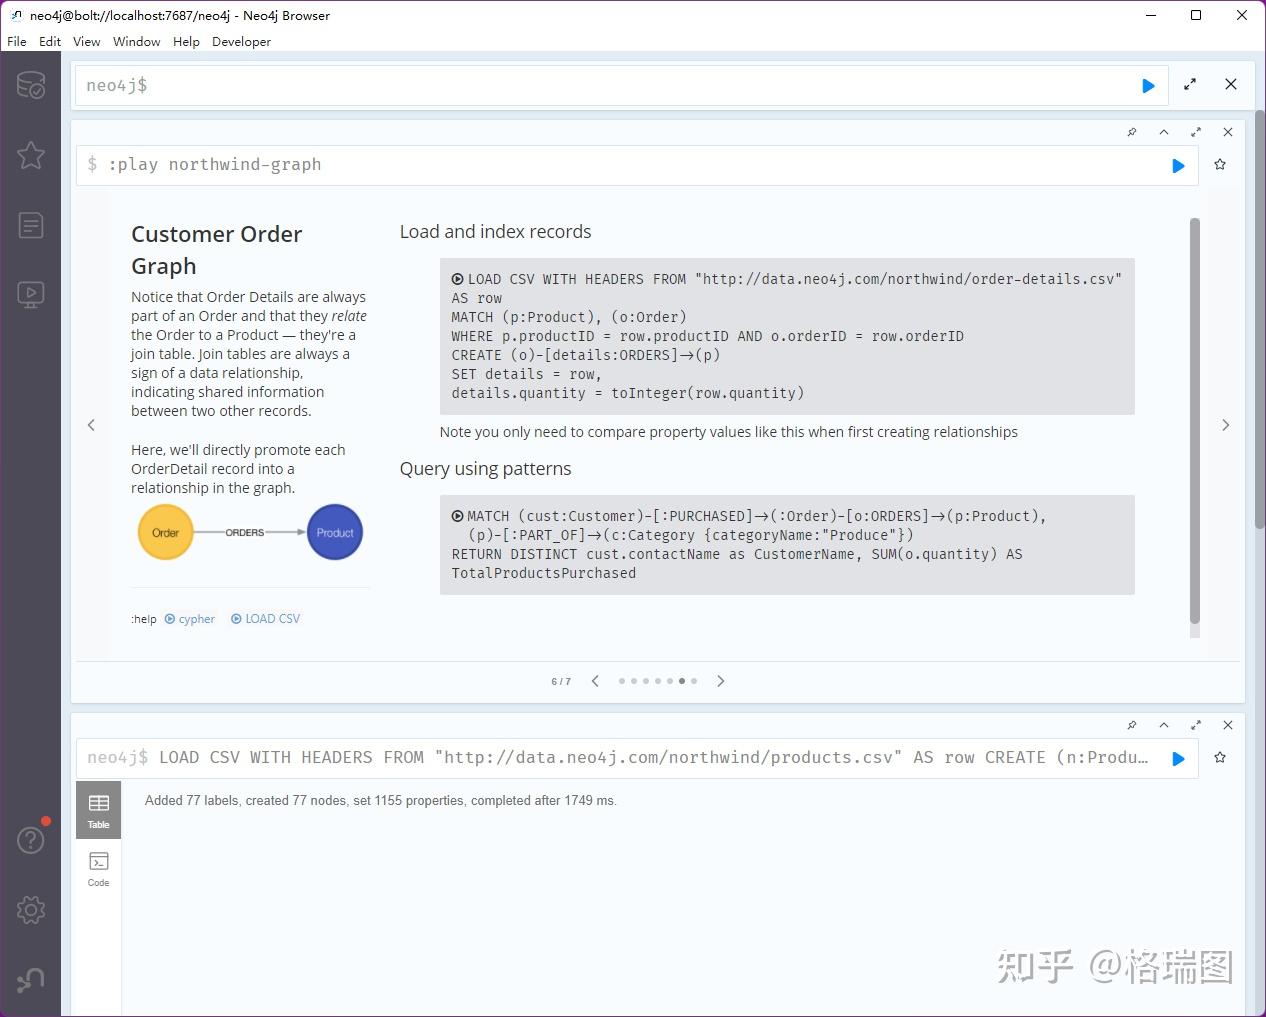Click the LOAD CSV products query text
Viewport: 1266px width, 1017px height.
[653, 758]
